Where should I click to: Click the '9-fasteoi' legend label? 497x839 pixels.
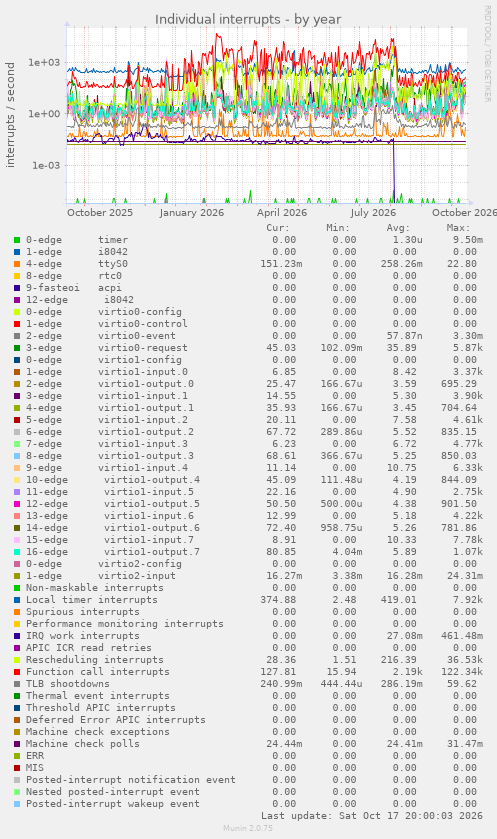tap(53, 288)
